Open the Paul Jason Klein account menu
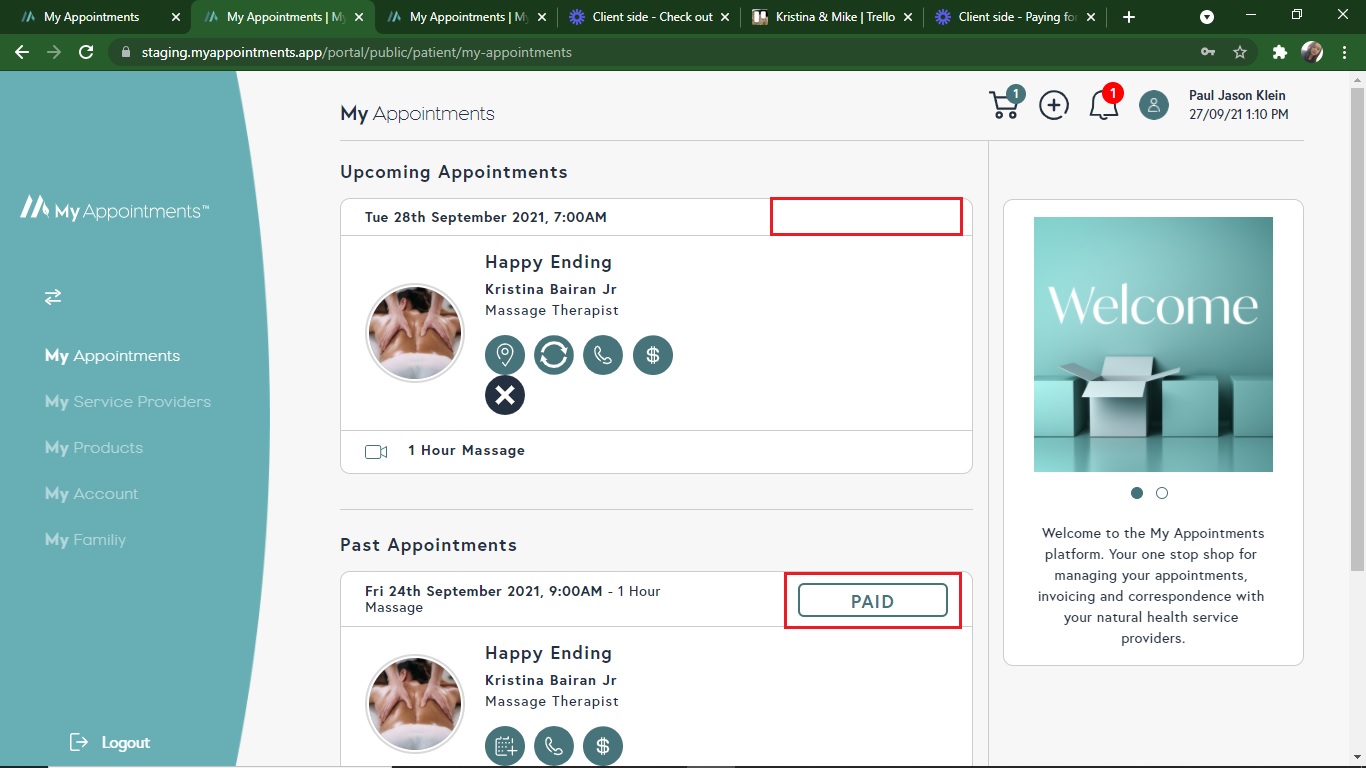This screenshot has height=768, width=1366. tap(1237, 96)
